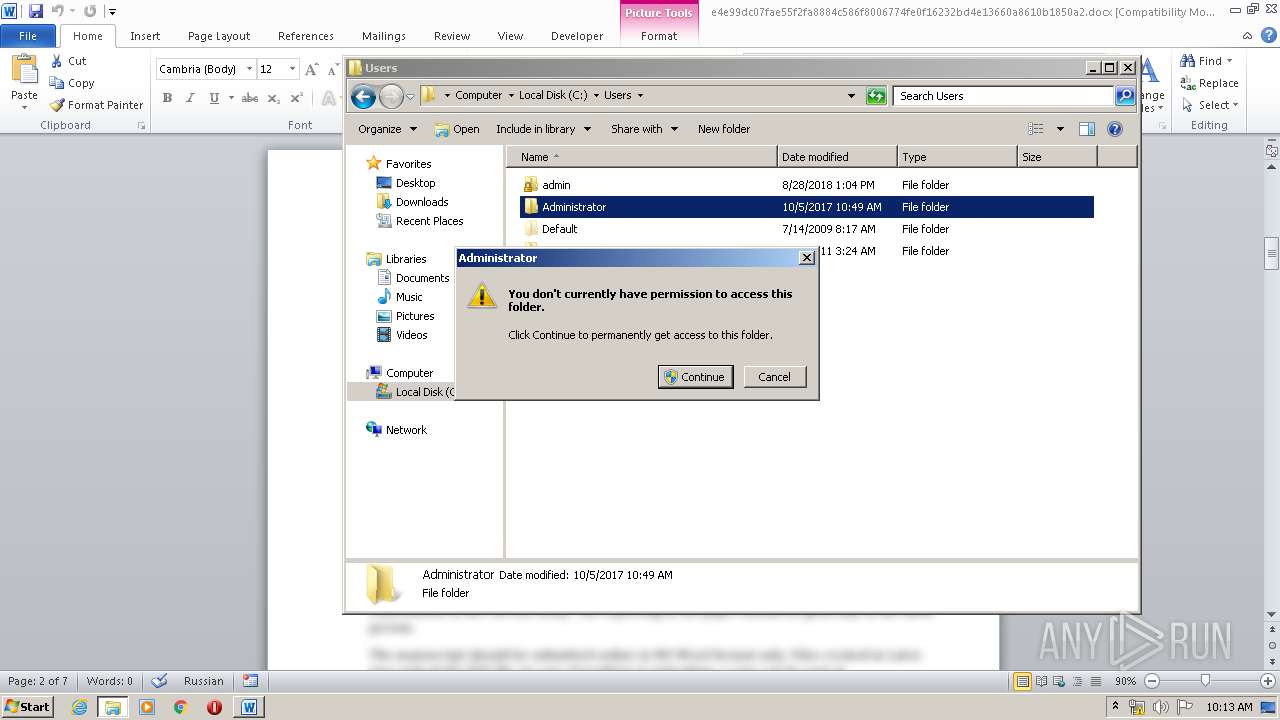Click Open in the Explorer toolbar
The width and height of the screenshot is (1280, 720).
click(457, 129)
